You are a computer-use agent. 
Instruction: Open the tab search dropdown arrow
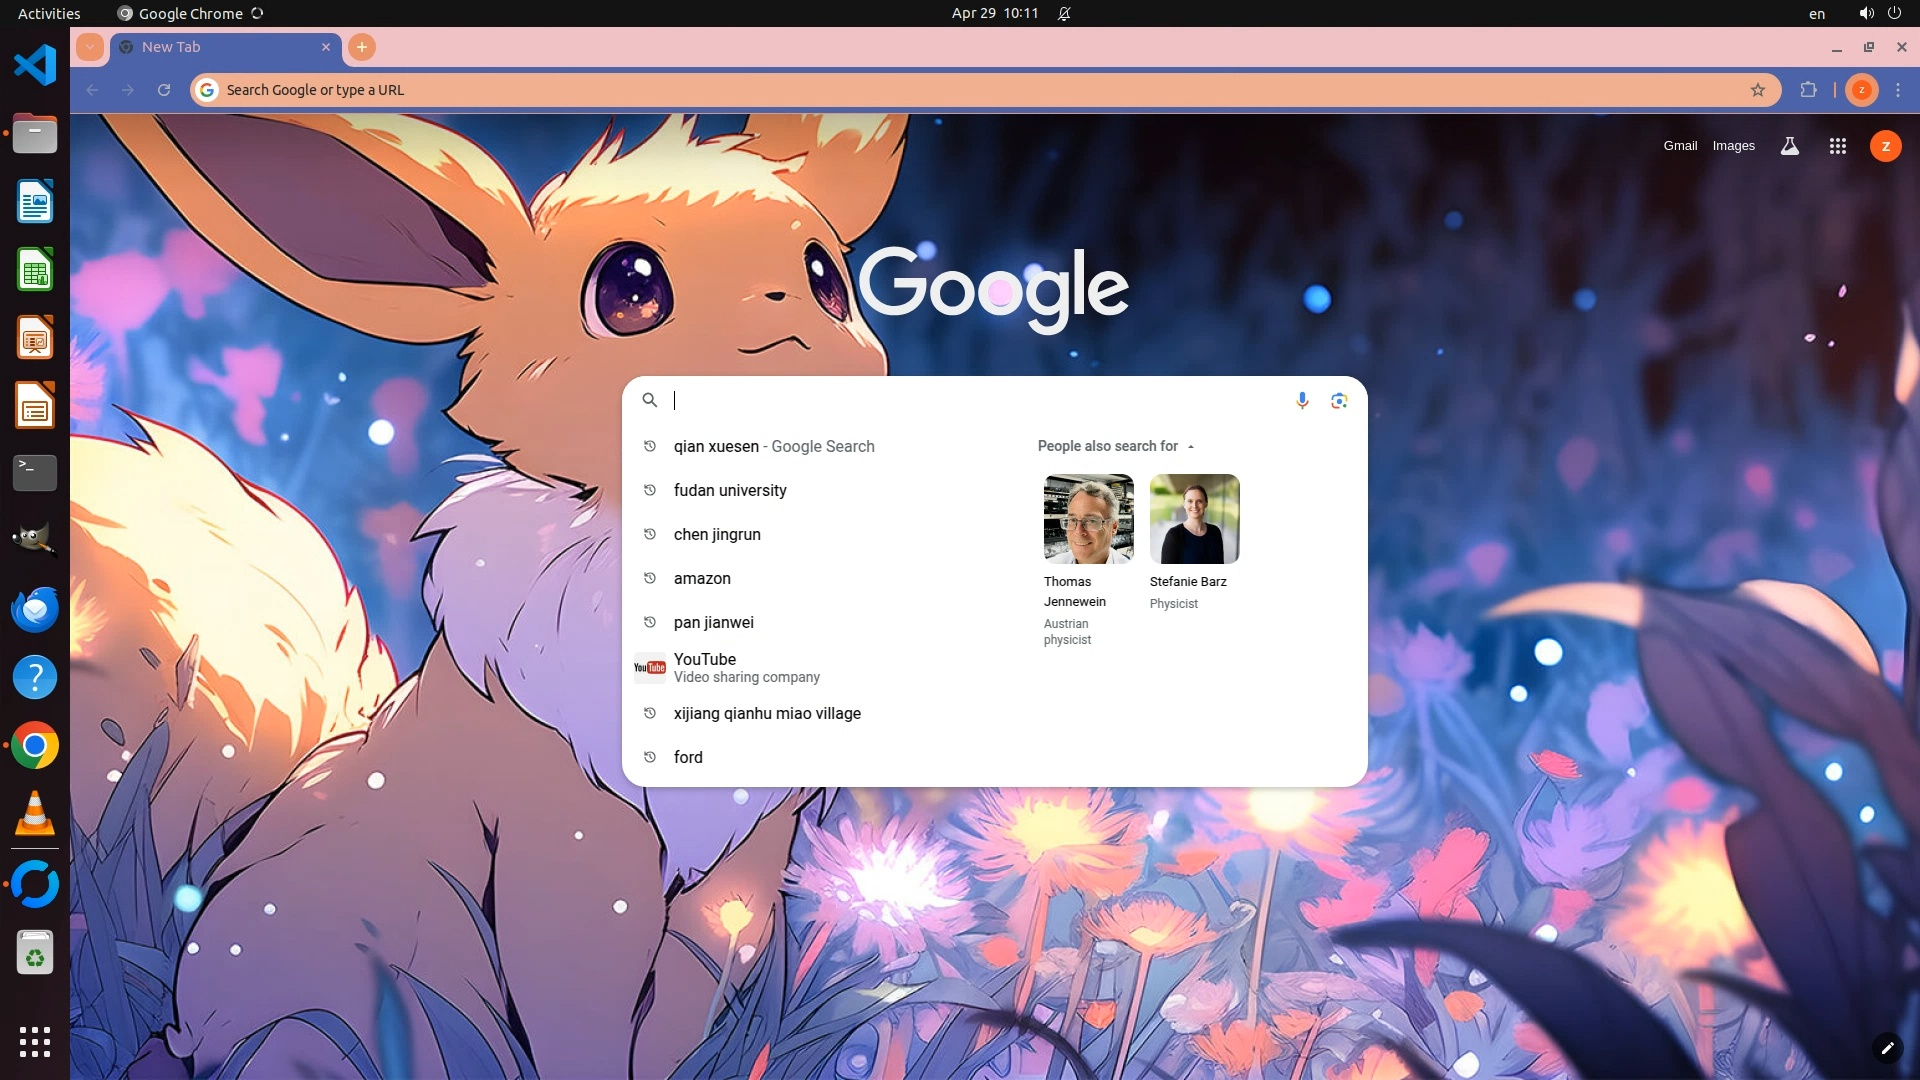pos(90,47)
